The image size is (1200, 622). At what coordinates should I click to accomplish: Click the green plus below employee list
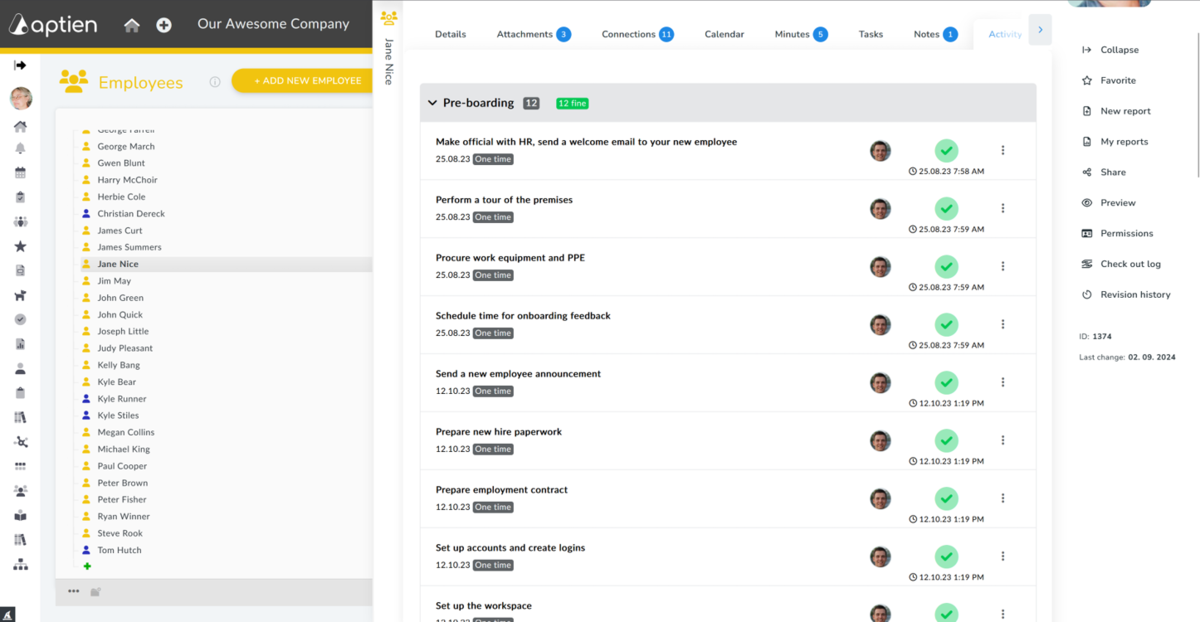point(87,566)
